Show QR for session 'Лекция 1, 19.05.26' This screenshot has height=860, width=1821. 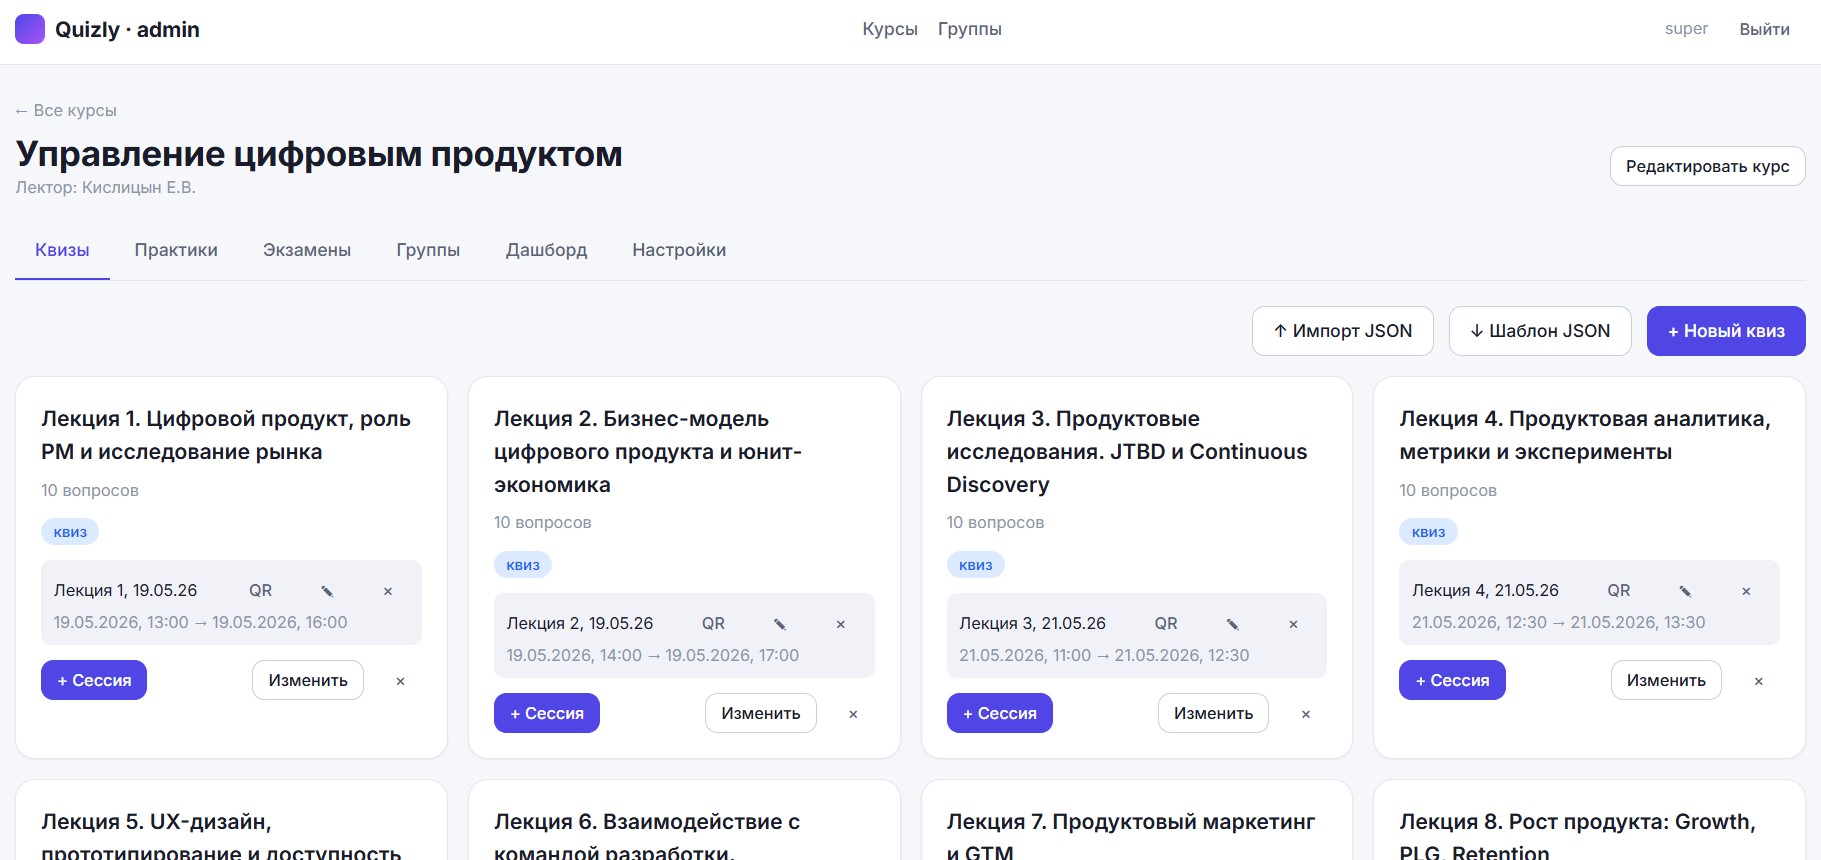pyautogui.click(x=261, y=591)
